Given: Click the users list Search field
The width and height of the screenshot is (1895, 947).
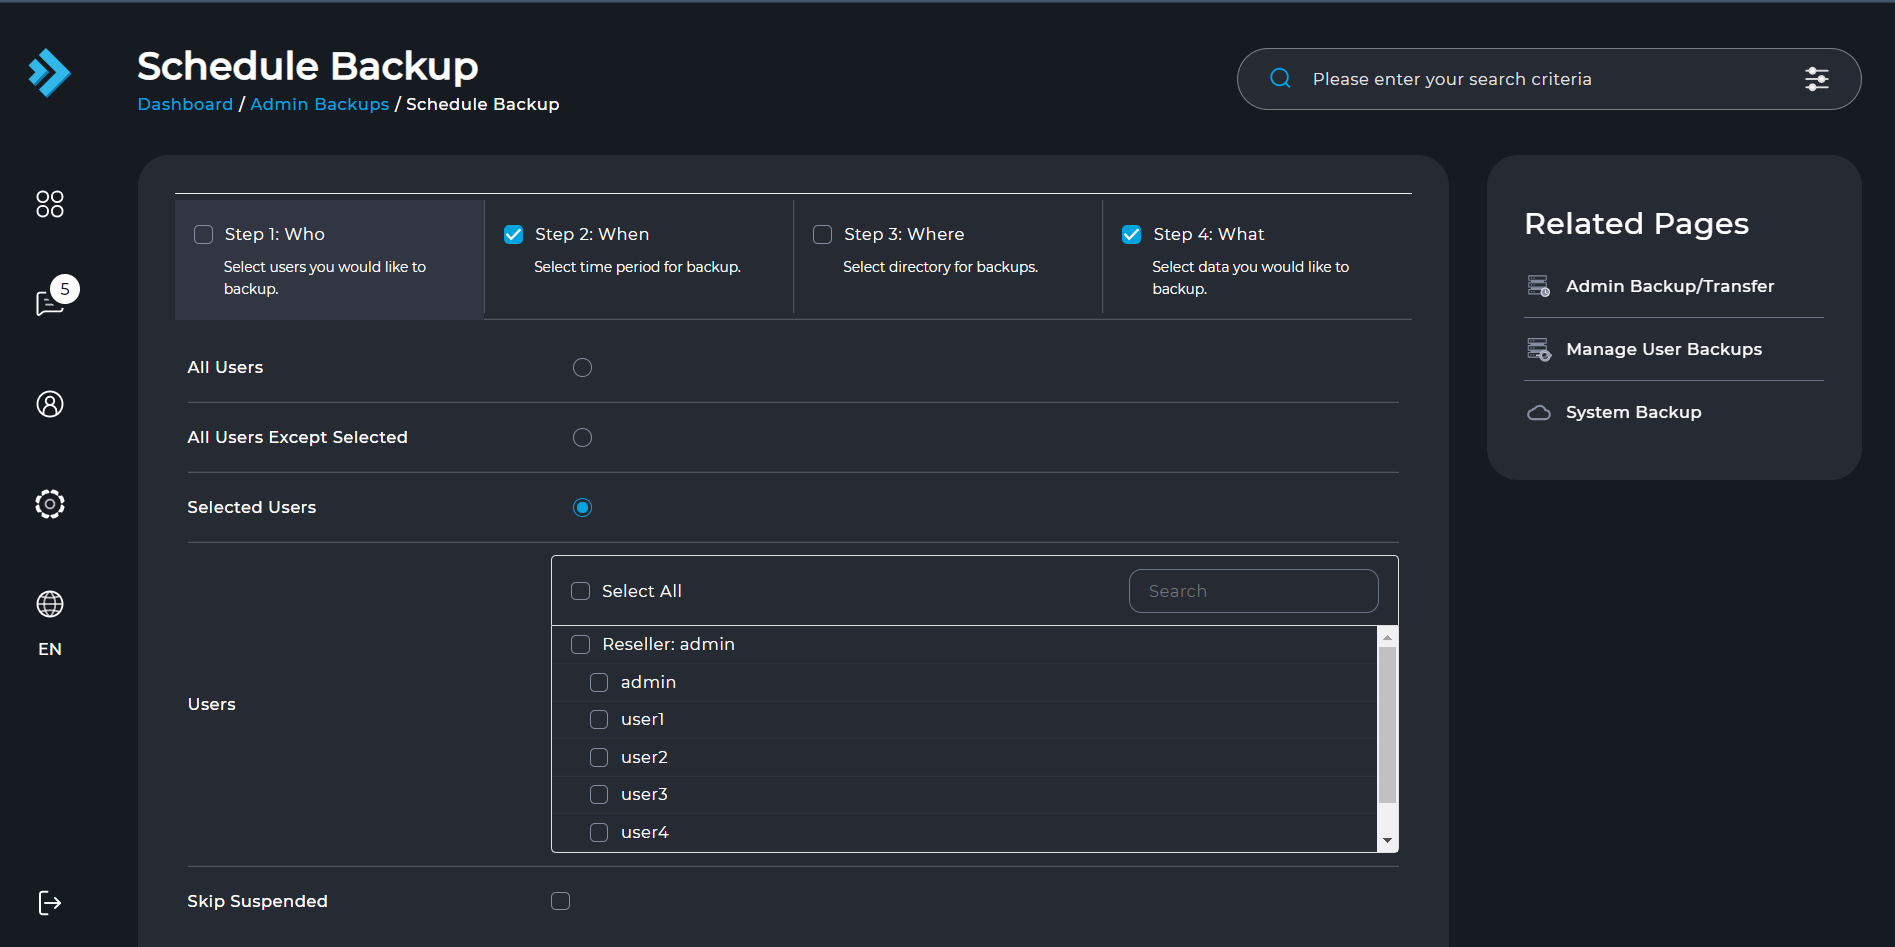Looking at the screenshot, I should pyautogui.click(x=1253, y=591).
